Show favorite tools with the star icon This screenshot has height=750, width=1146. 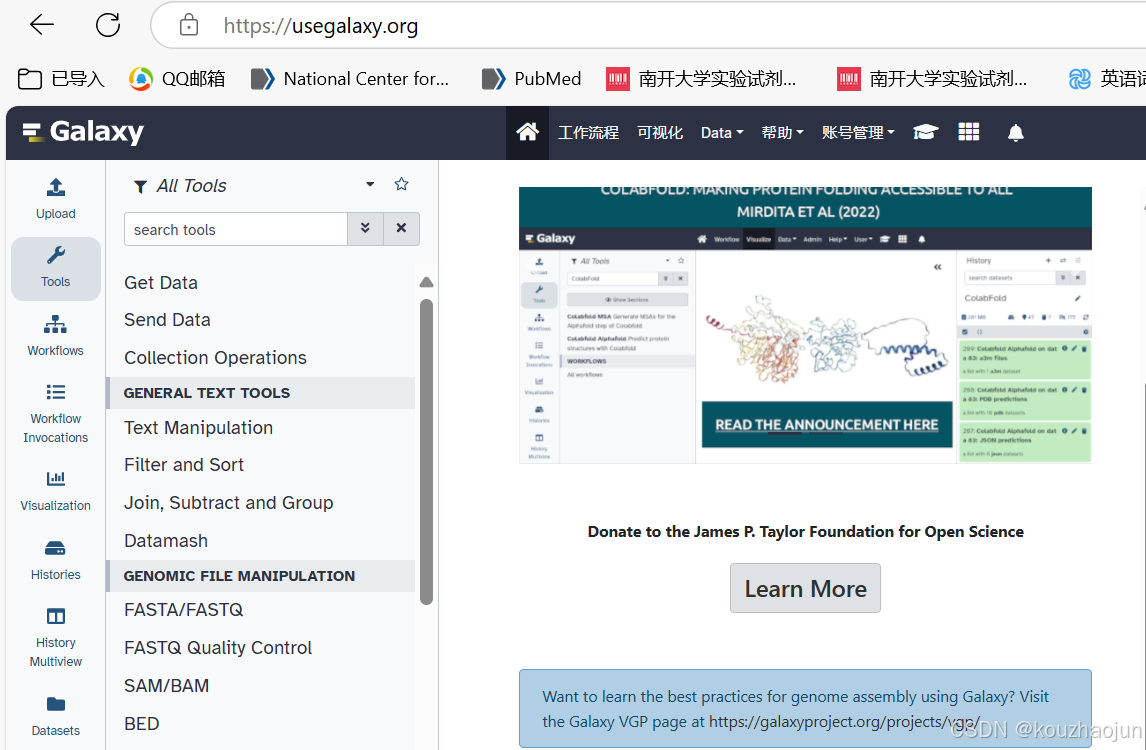point(401,184)
